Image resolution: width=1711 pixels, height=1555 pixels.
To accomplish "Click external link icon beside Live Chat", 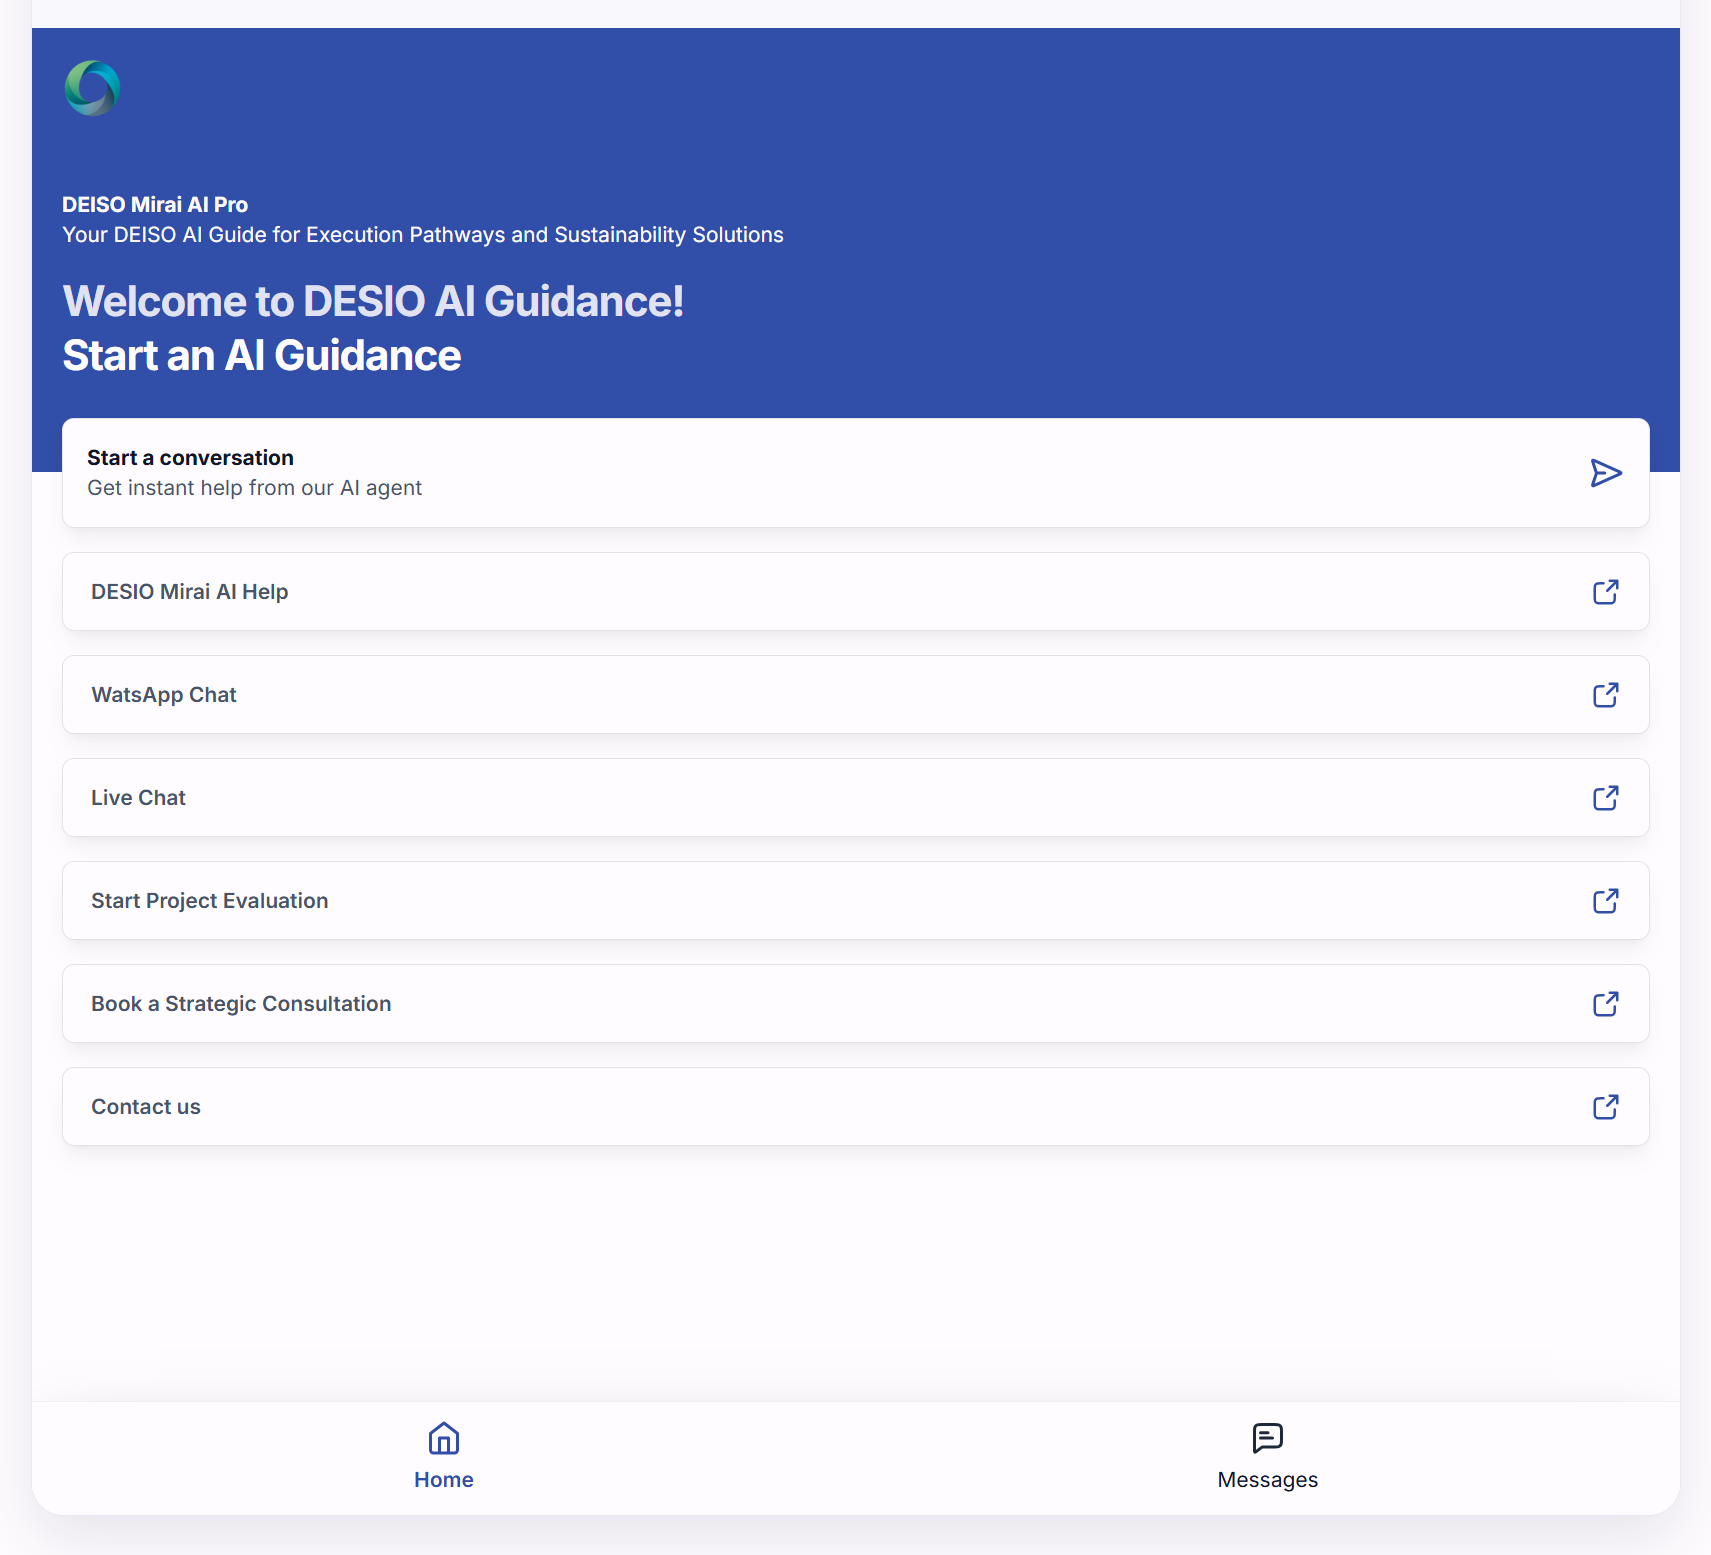I will point(1605,798).
